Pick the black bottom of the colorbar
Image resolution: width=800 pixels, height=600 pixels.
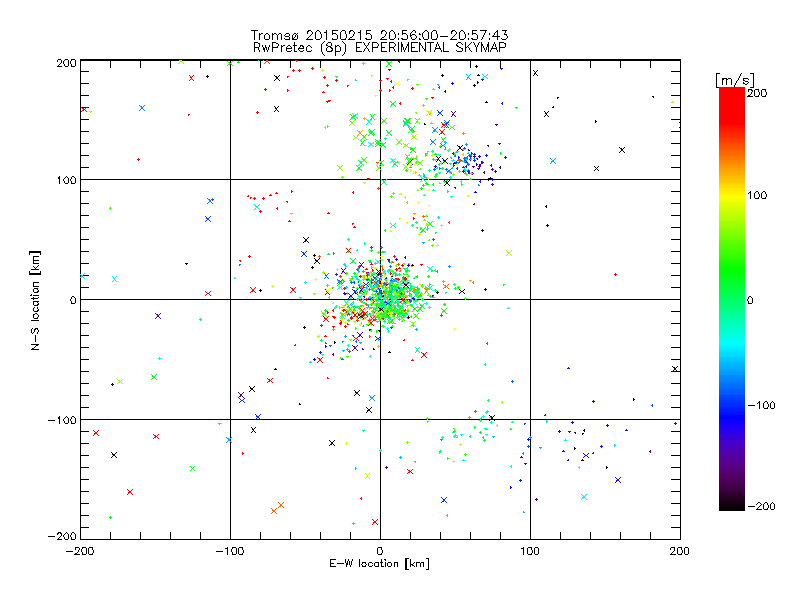732,505
